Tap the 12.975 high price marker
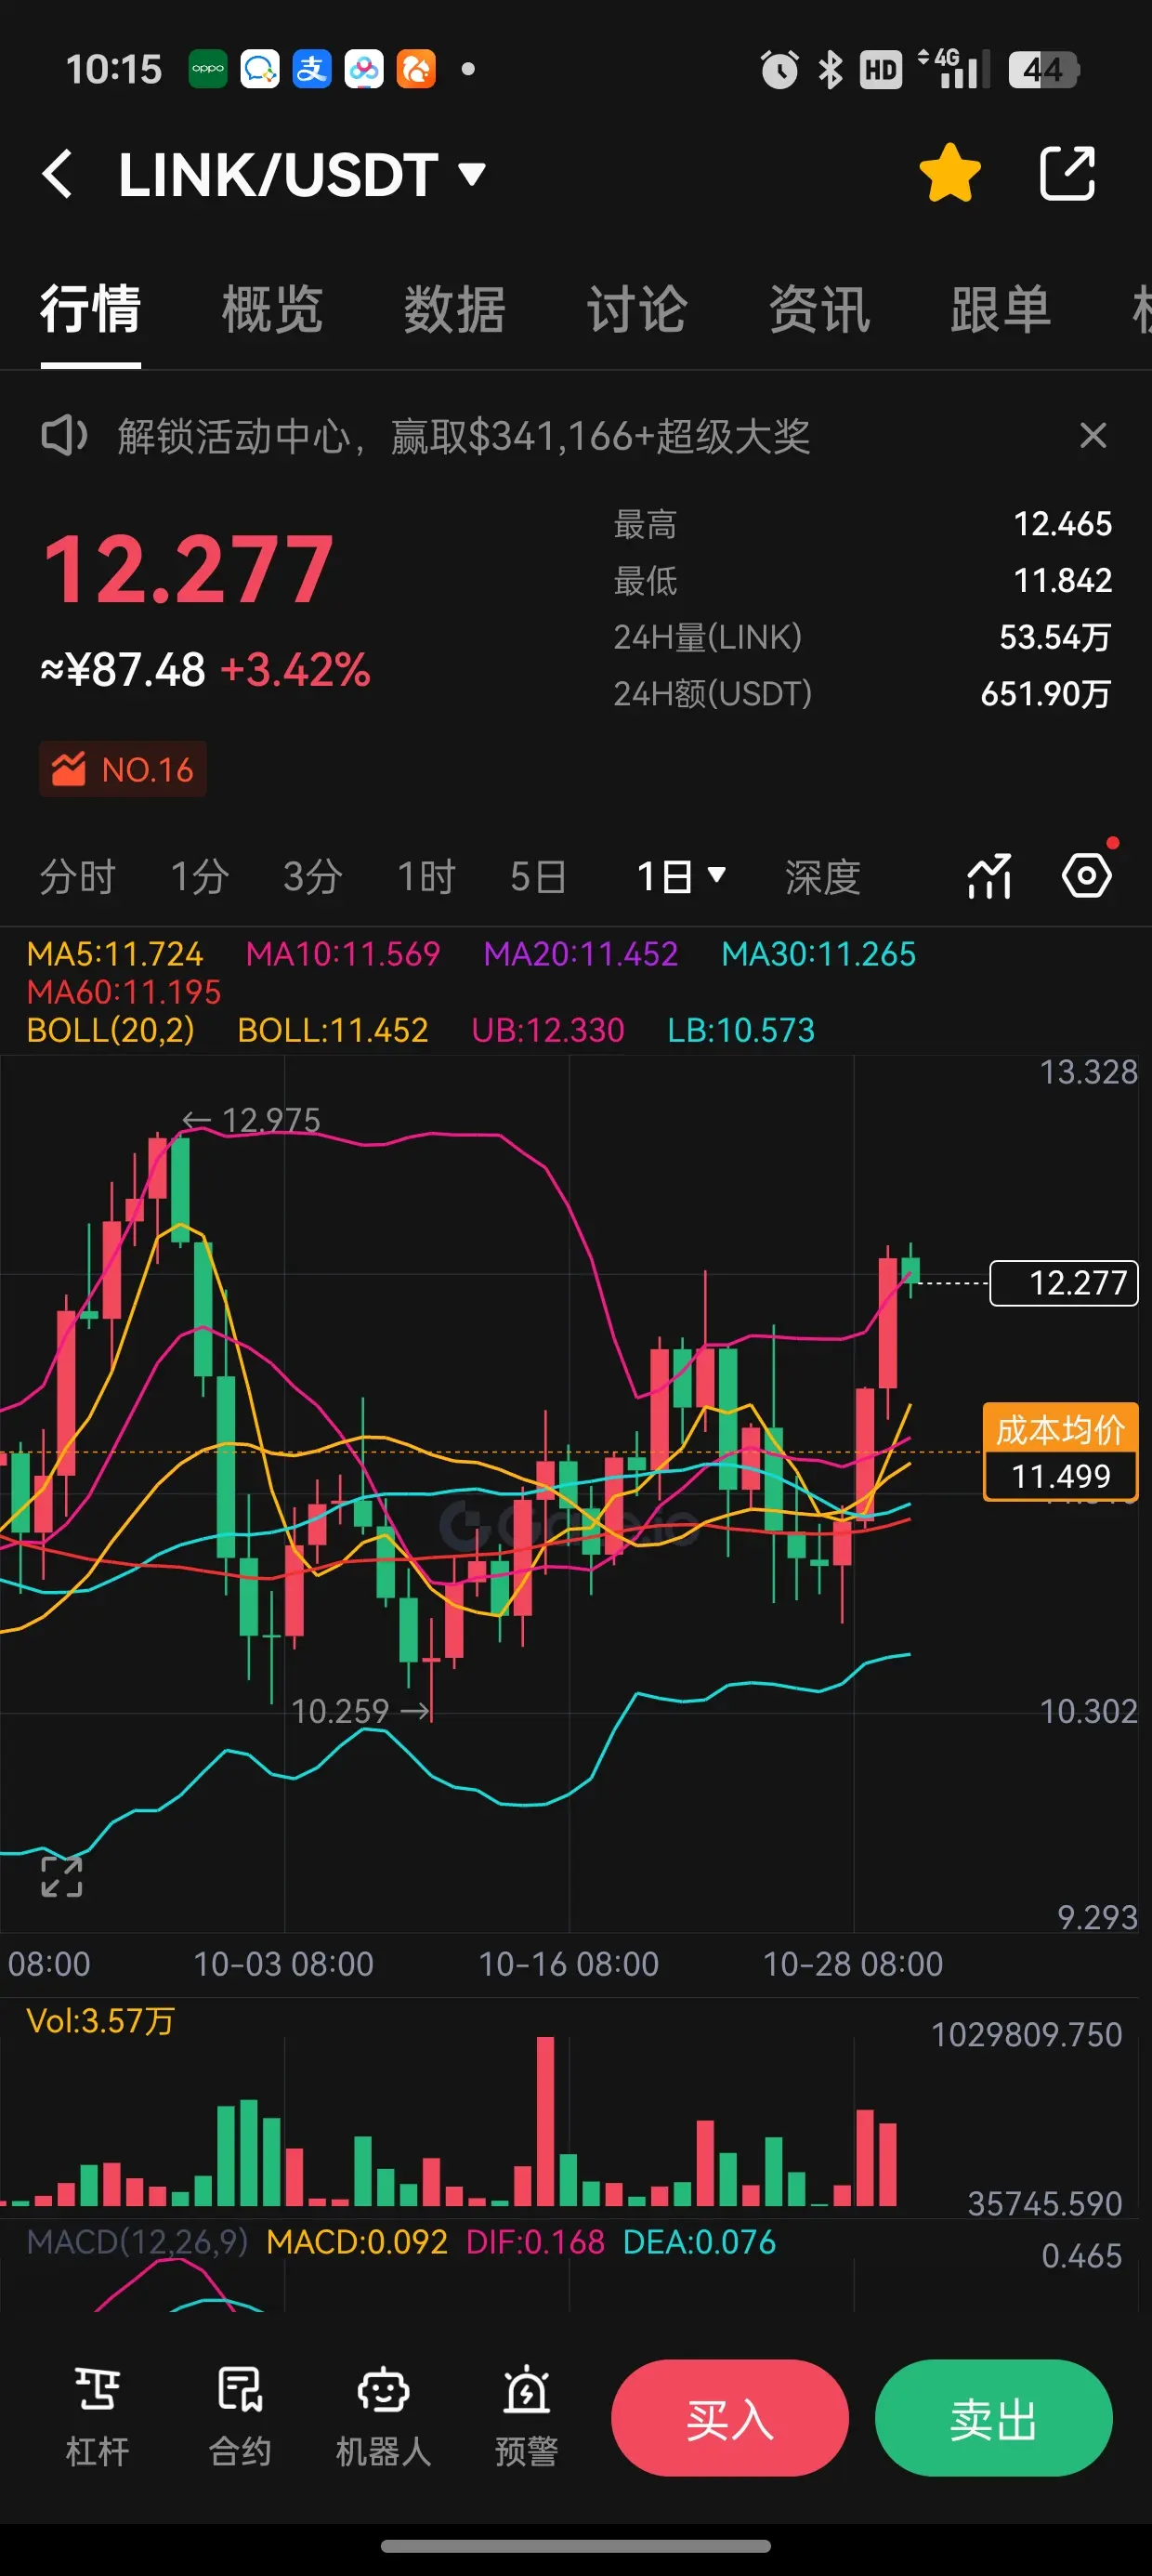Screen dimensions: 1152x2576 coord(251,1120)
